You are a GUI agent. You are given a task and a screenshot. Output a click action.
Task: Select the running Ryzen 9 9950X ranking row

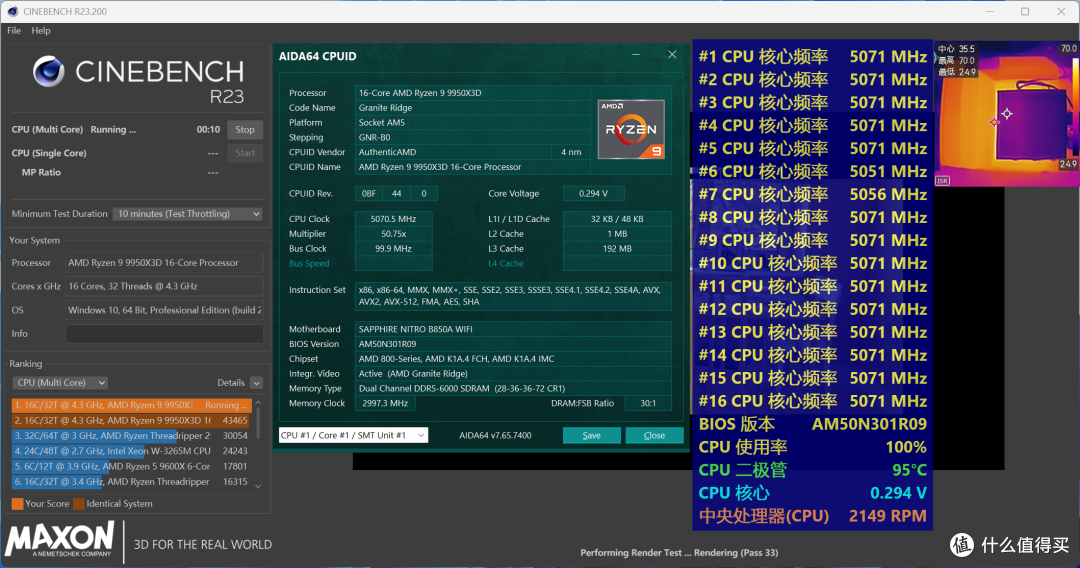131,405
